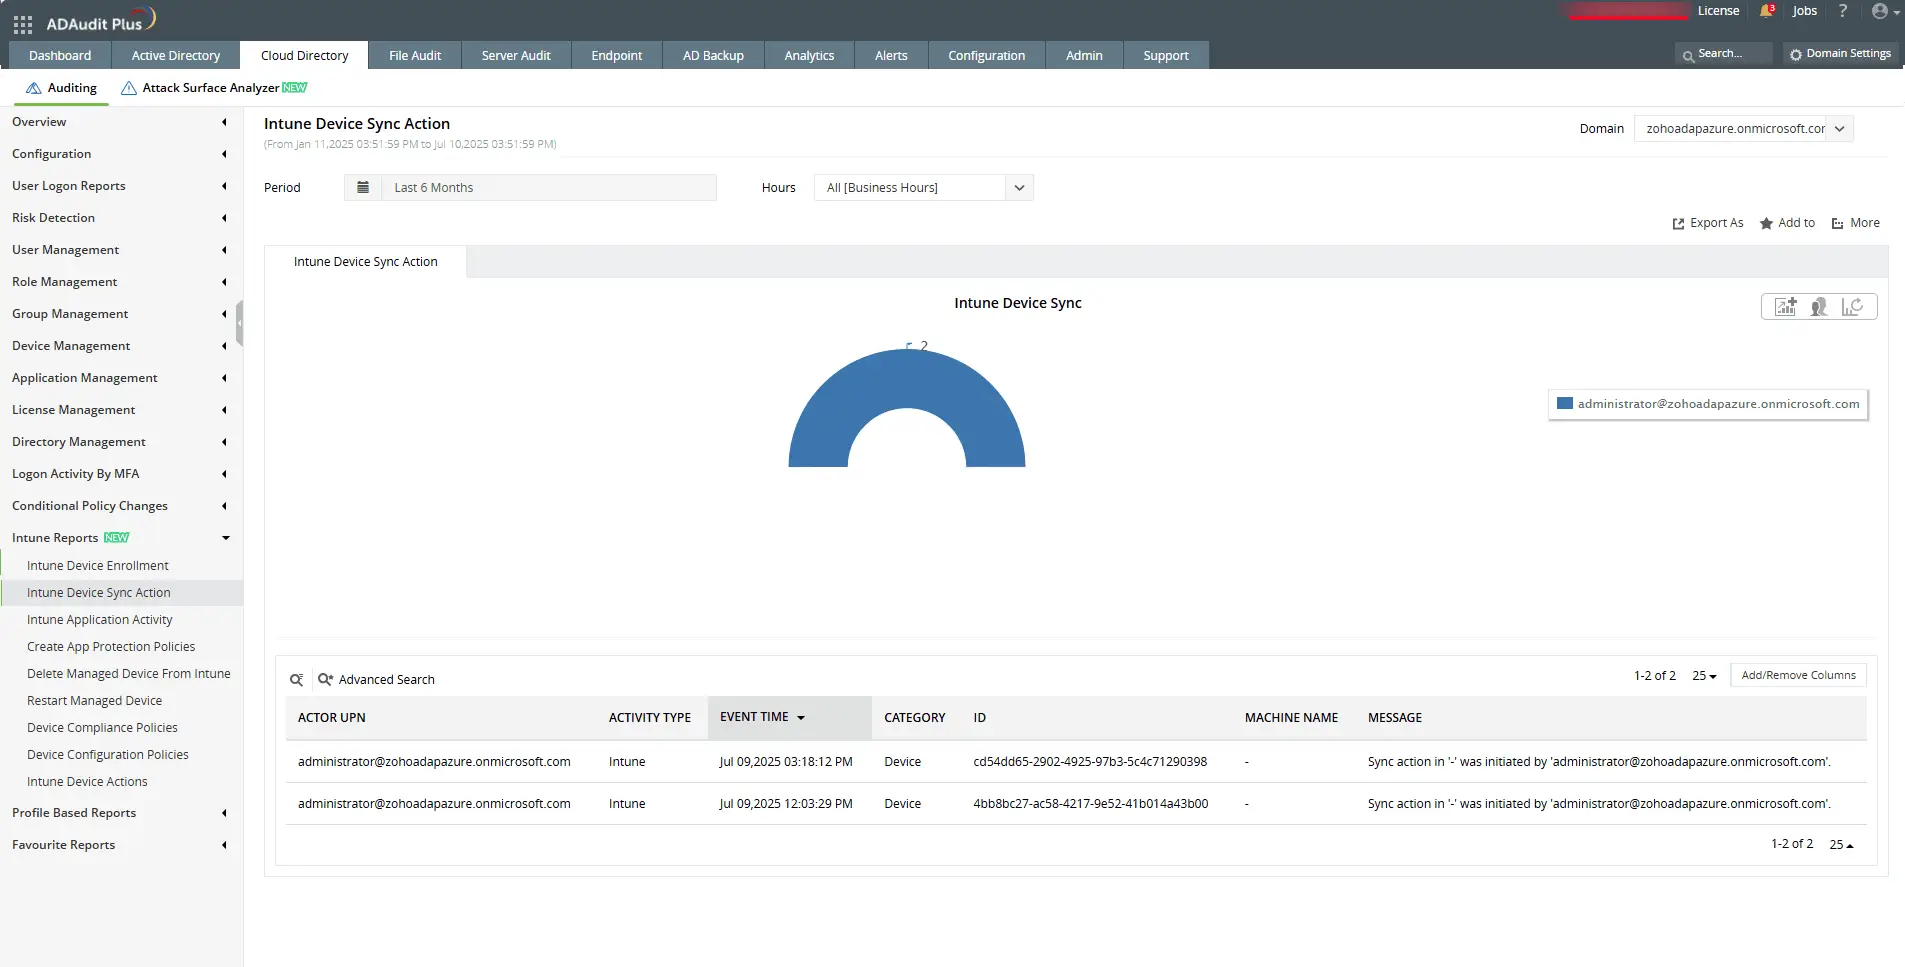Click the users silhouette chart icon
This screenshot has width=1905, height=967.
click(x=1819, y=307)
